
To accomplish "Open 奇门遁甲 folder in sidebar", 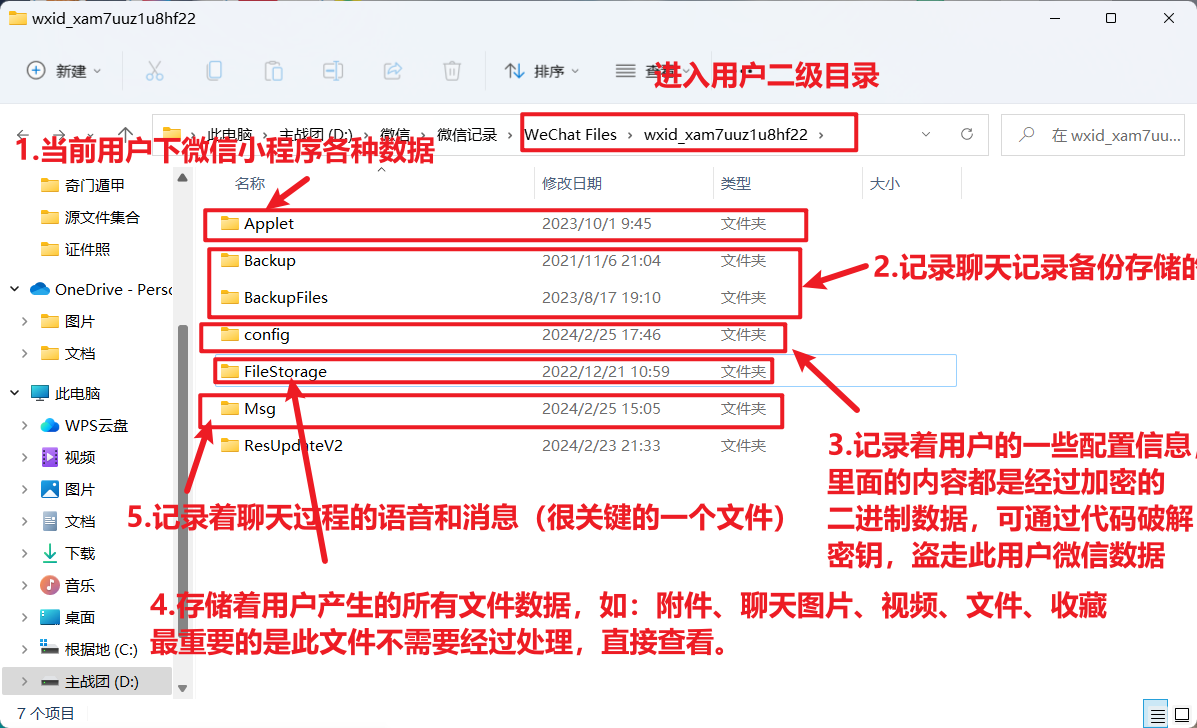I will [x=94, y=185].
